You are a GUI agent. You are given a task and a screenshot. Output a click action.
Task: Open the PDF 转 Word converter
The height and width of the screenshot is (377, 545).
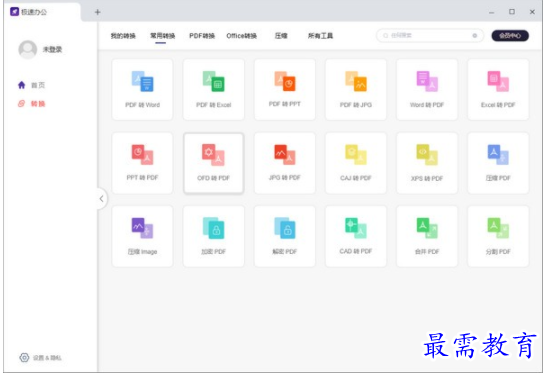[142, 89]
